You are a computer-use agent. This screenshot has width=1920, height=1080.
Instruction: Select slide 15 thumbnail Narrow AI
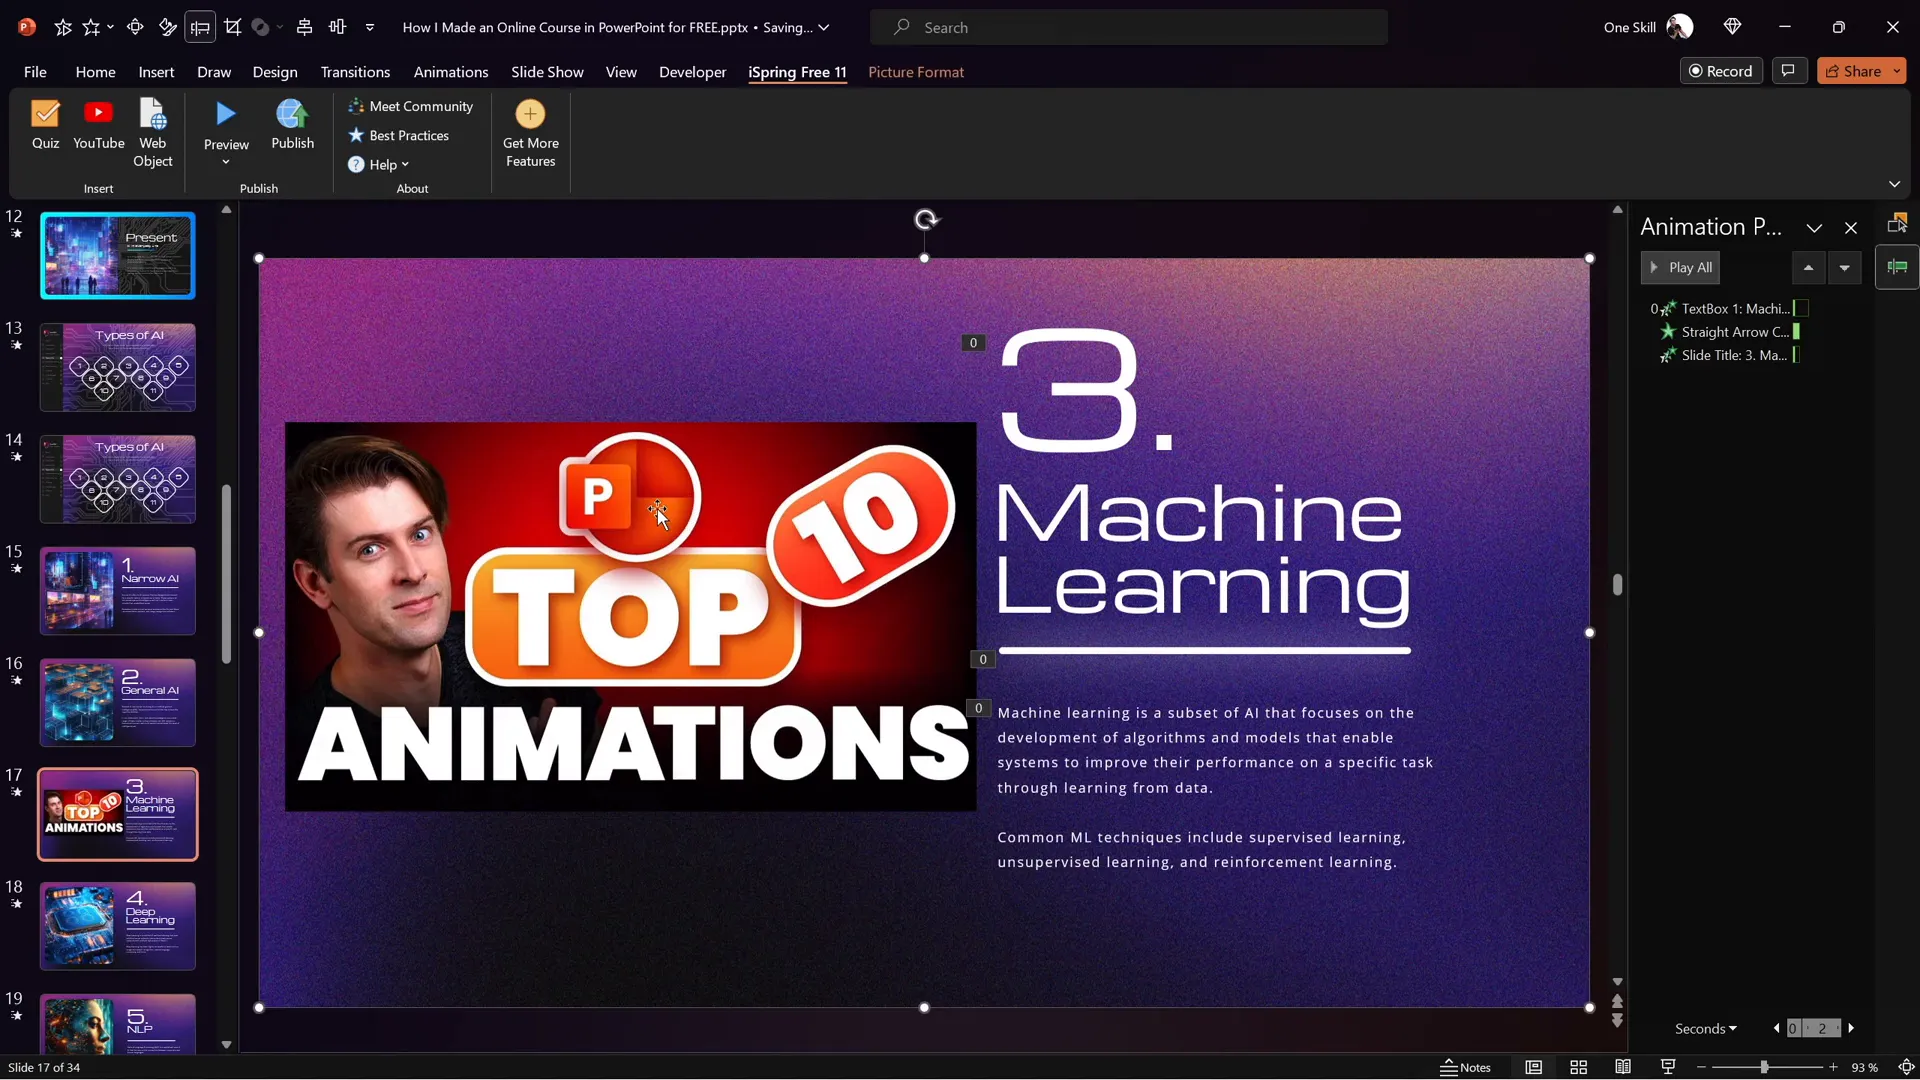(x=117, y=591)
